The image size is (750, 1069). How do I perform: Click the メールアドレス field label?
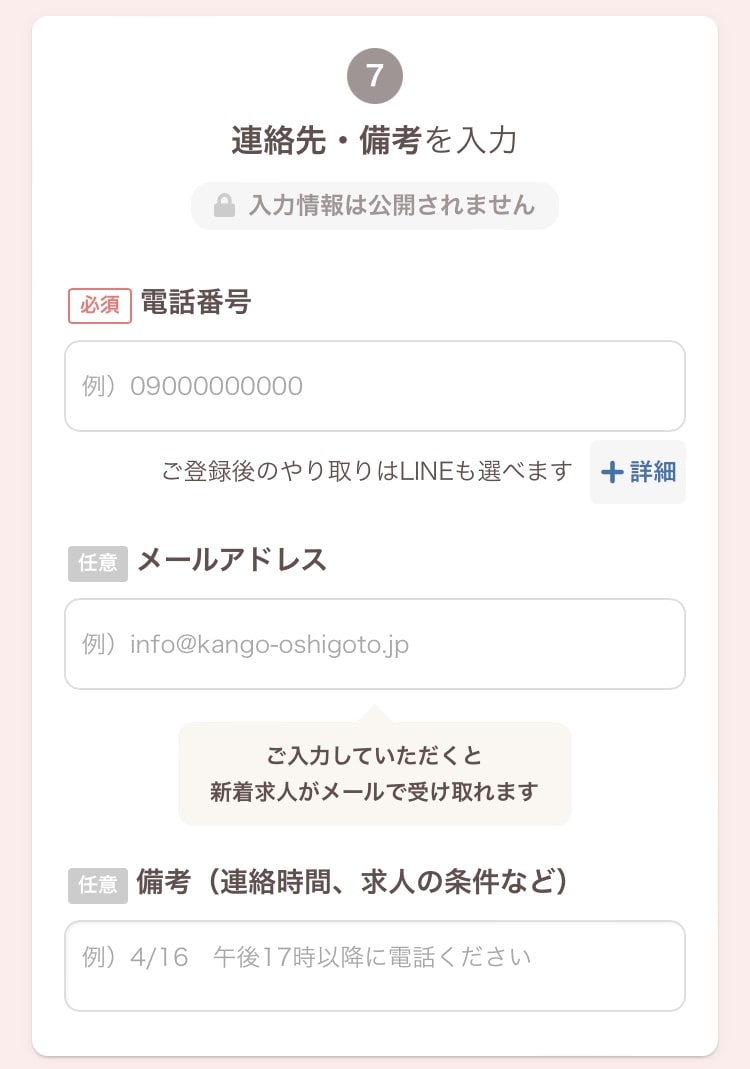(232, 560)
